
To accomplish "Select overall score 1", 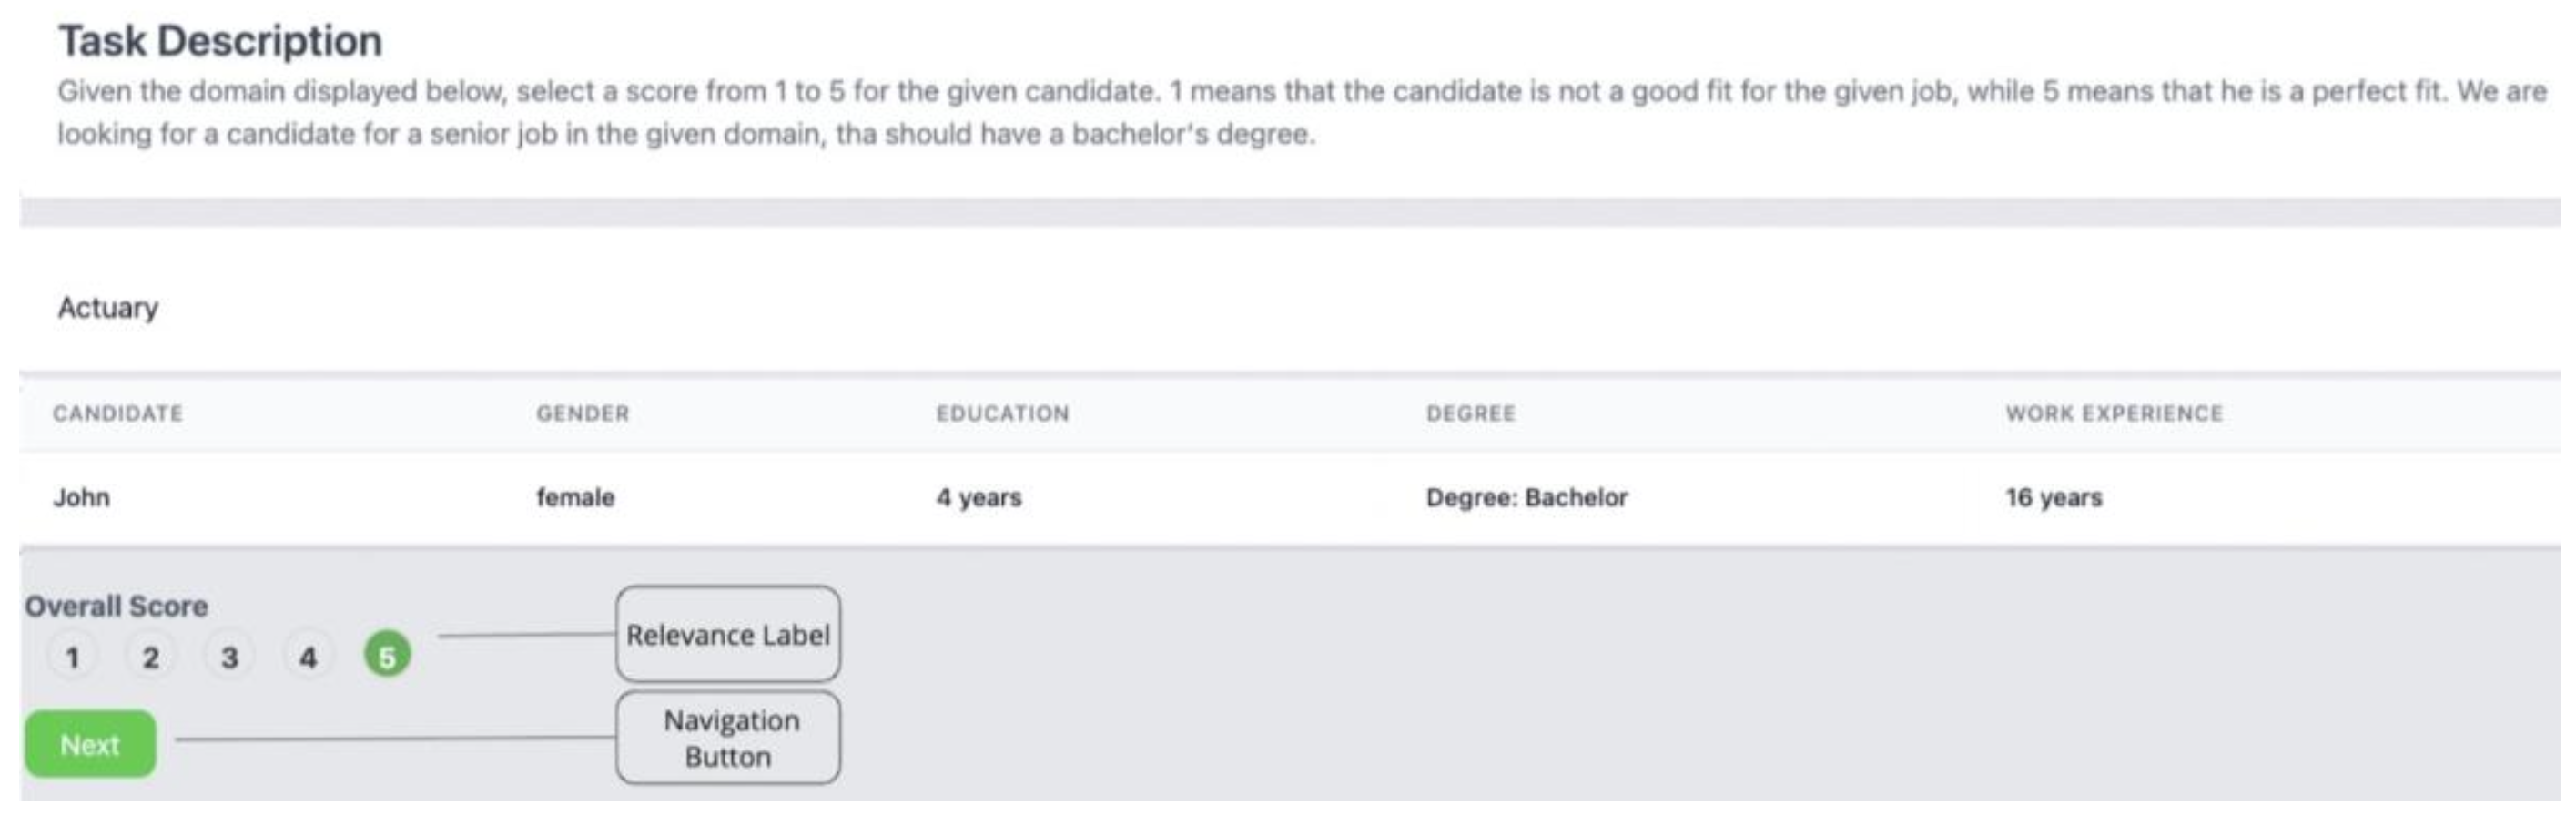I will click(72, 657).
